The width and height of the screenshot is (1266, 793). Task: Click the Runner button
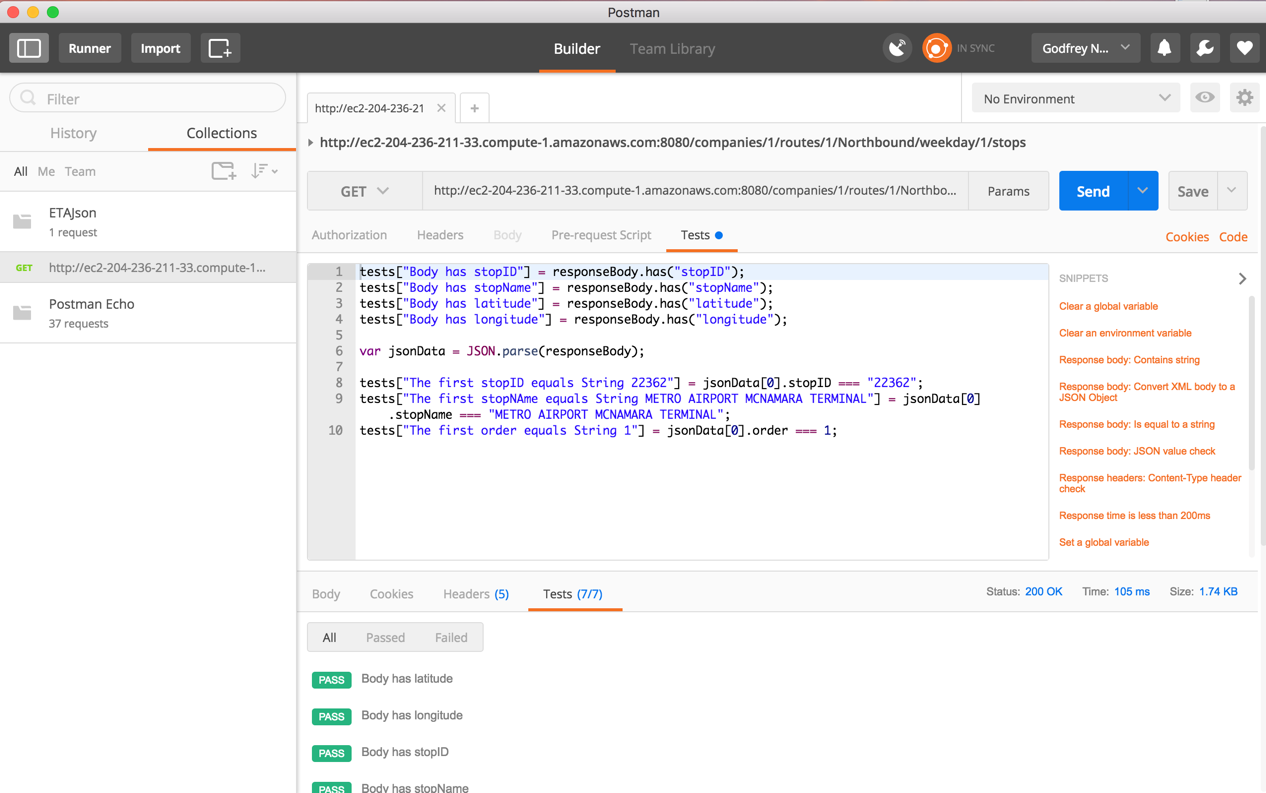coord(89,48)
